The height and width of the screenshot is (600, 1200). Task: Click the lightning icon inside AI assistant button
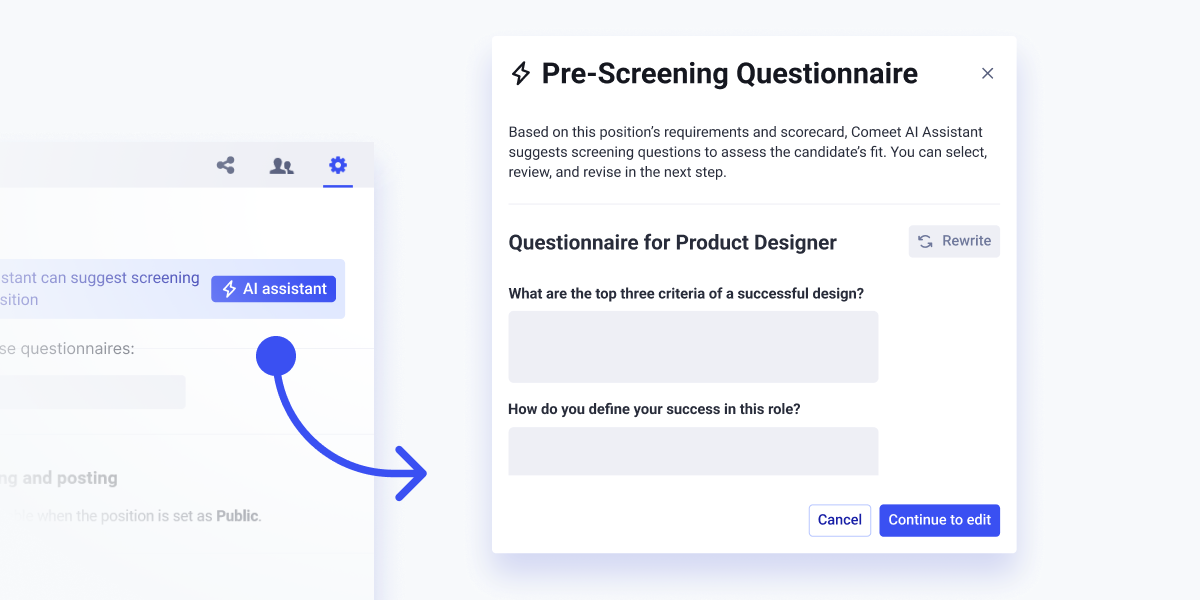[x=228, y=288]
